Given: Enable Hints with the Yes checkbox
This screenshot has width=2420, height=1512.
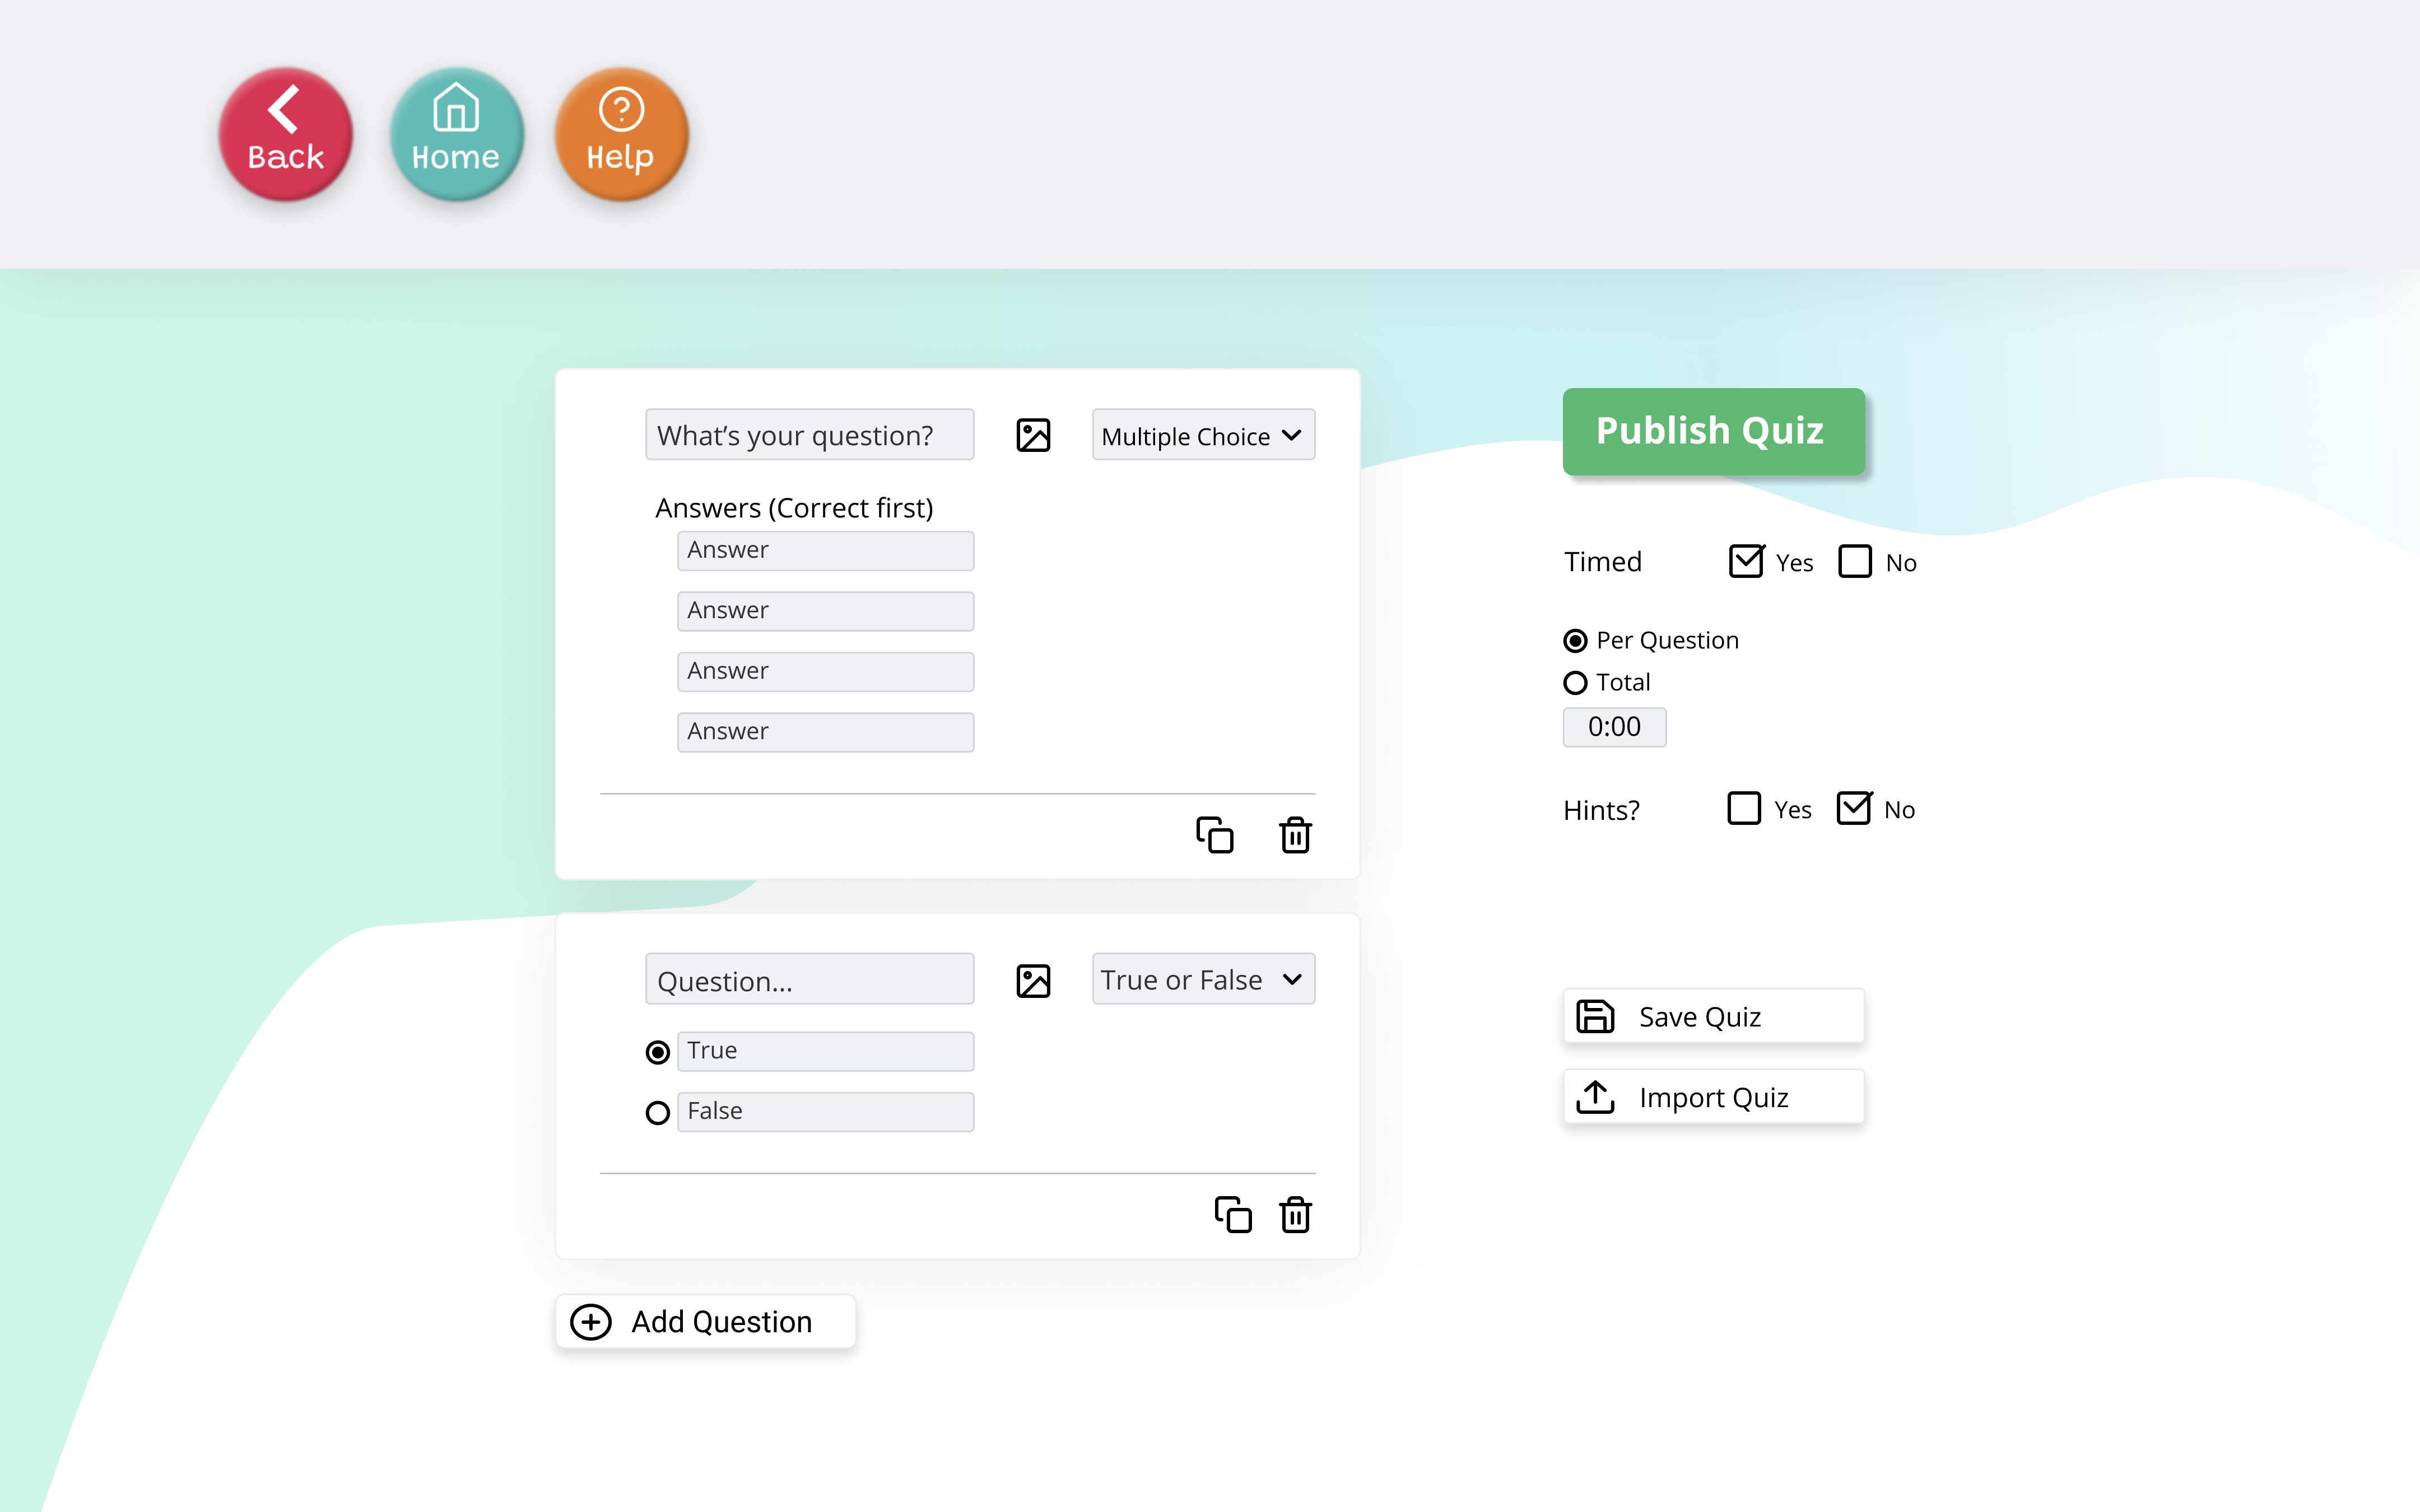Looking at the screenshot, I should coord(1743,808).
